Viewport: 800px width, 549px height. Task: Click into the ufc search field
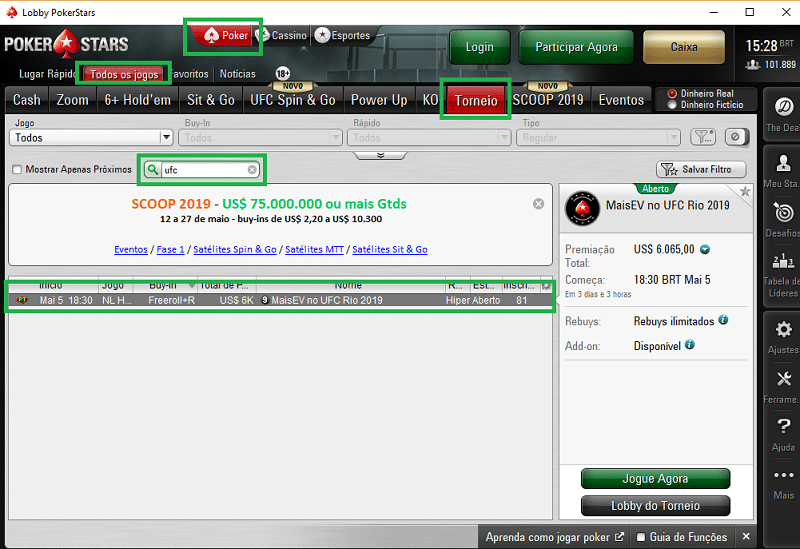click(x=204, y=169)
